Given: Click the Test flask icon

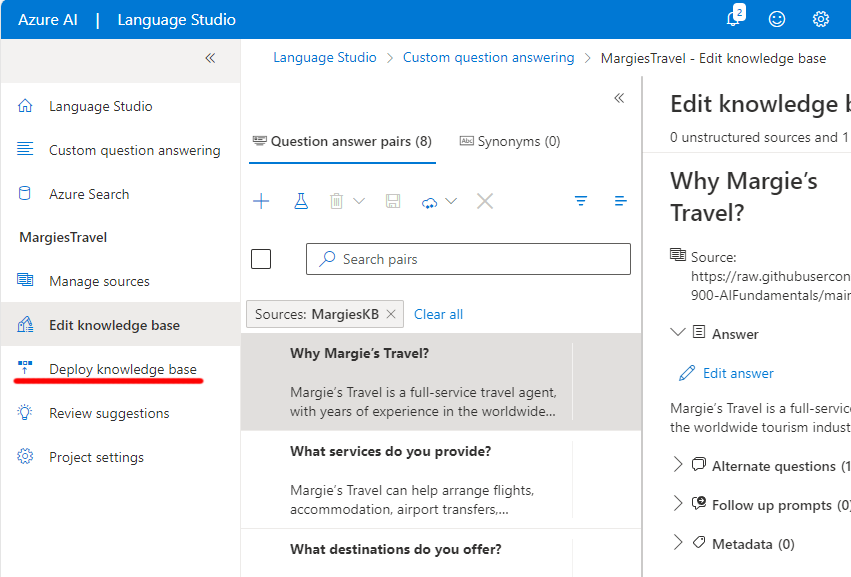Looking at the screenshot, I should (301, 201).
